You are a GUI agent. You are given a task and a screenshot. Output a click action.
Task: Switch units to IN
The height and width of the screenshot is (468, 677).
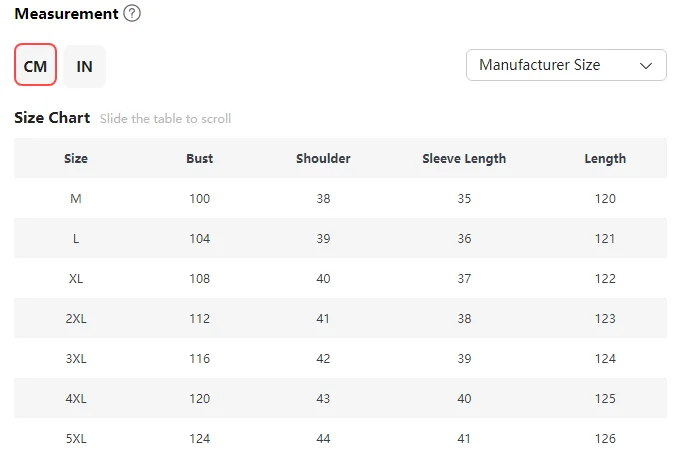[x=85, y=66]
